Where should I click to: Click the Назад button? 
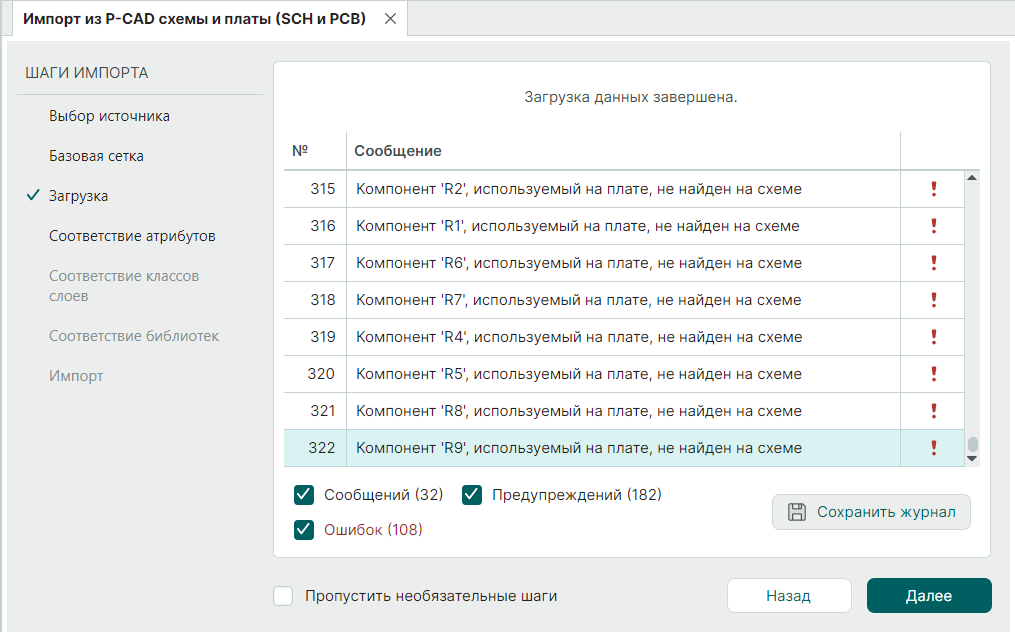[788, 595]
